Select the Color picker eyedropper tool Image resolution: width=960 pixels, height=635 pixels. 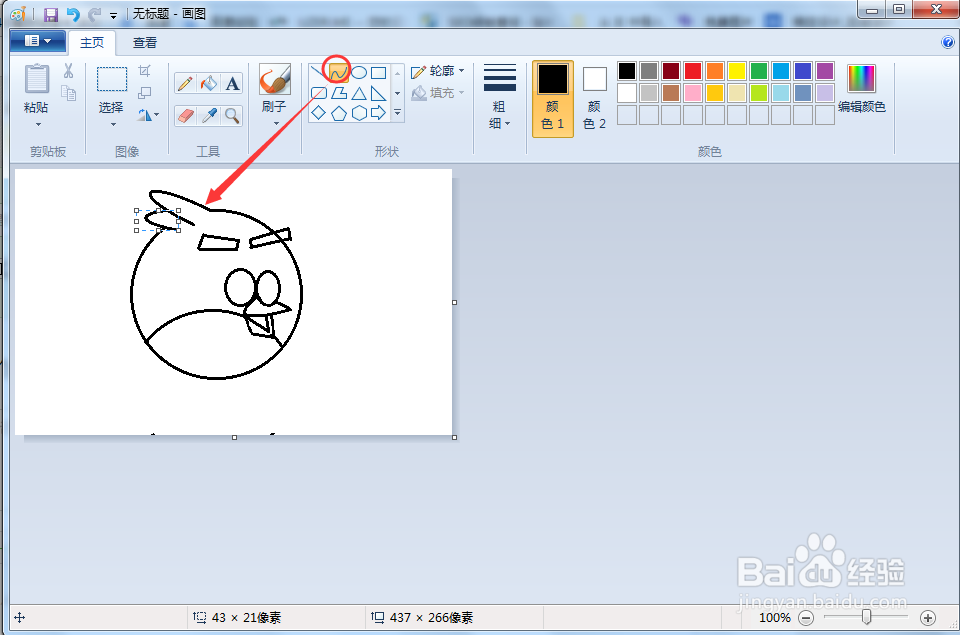click(209, 115)
